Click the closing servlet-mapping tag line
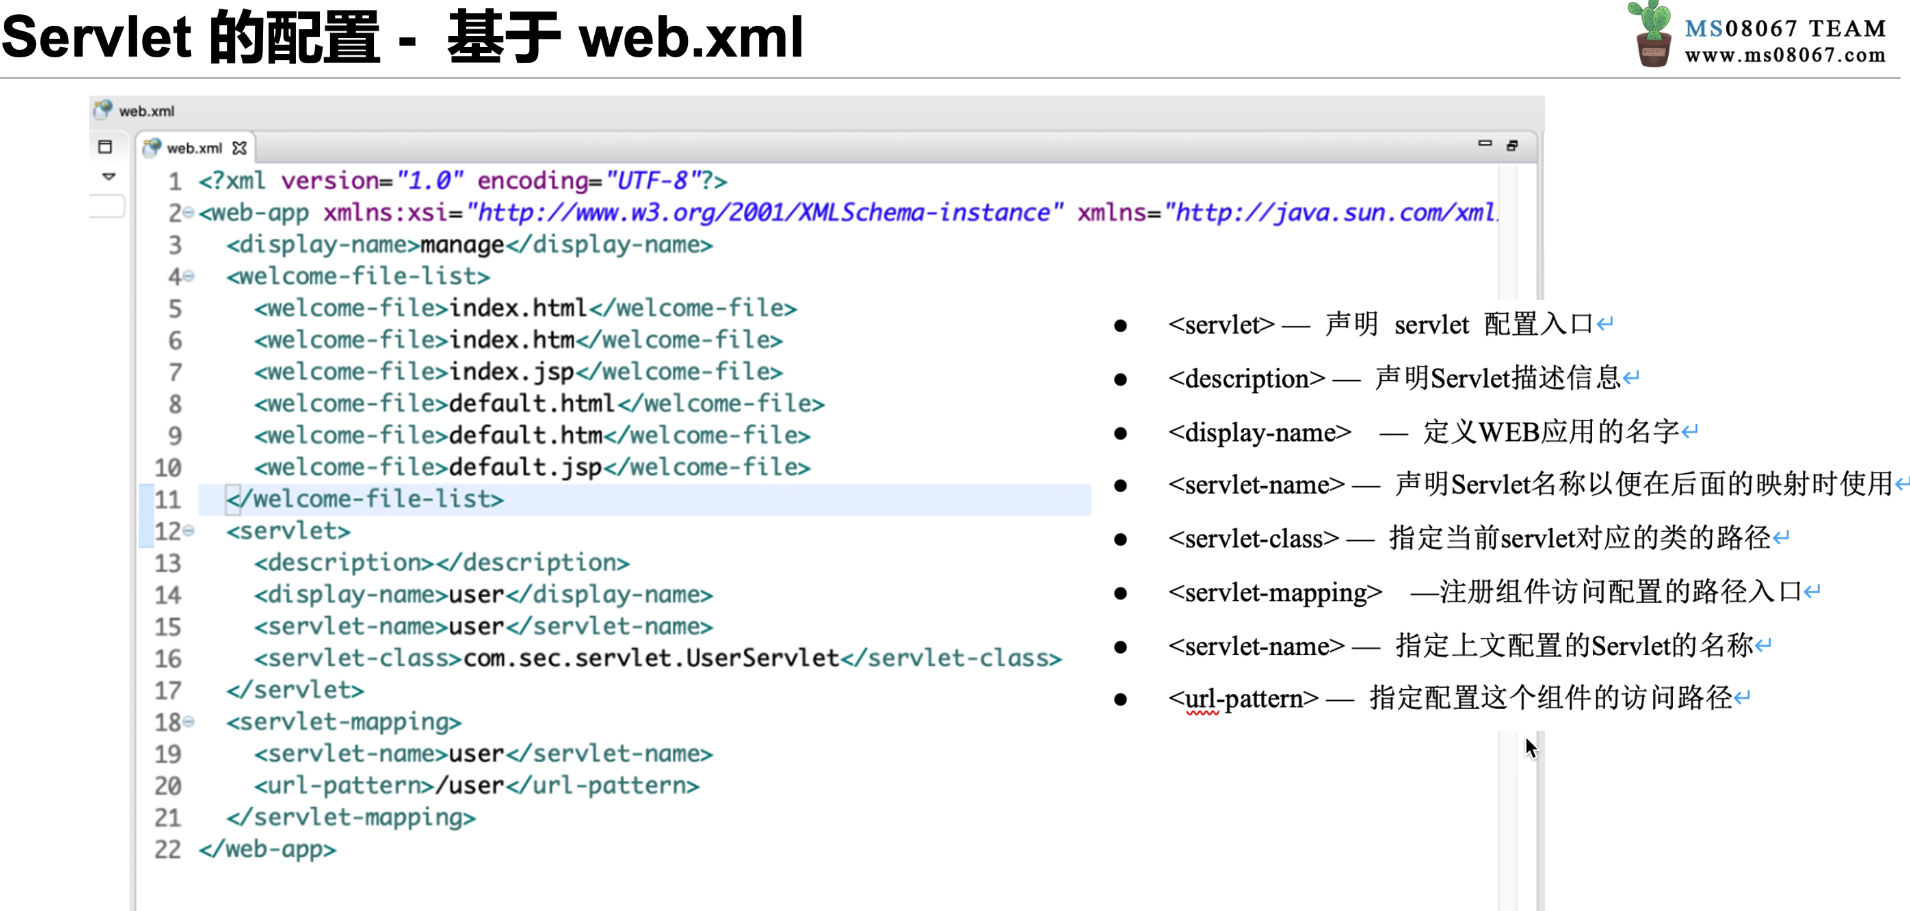1910x911 pixels. pyautogui.click(x=351, y=817)
